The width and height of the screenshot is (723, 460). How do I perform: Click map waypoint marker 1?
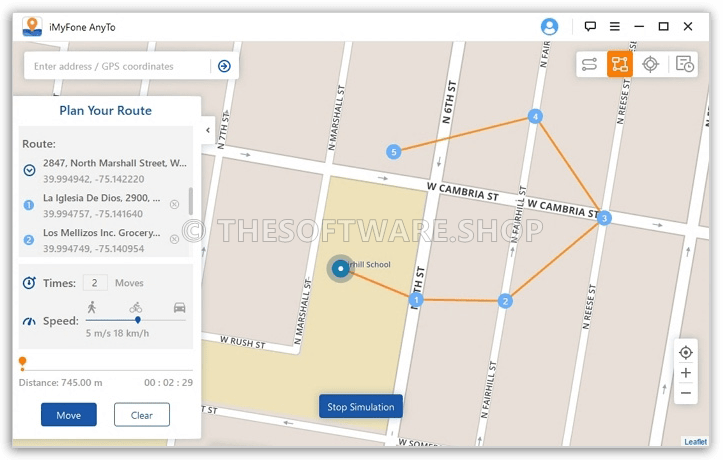click(x=416, y=301)
